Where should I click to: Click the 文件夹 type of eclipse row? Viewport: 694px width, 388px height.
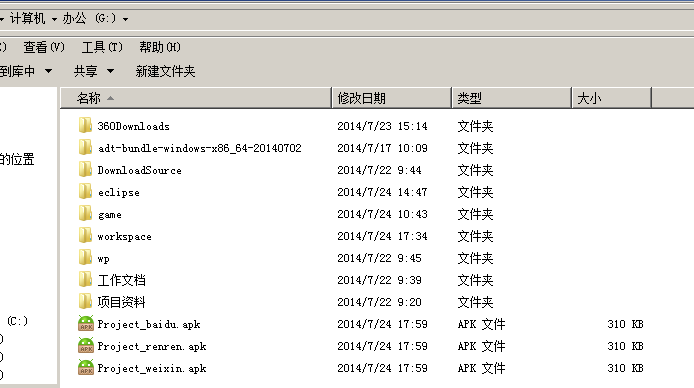point(475,192)
